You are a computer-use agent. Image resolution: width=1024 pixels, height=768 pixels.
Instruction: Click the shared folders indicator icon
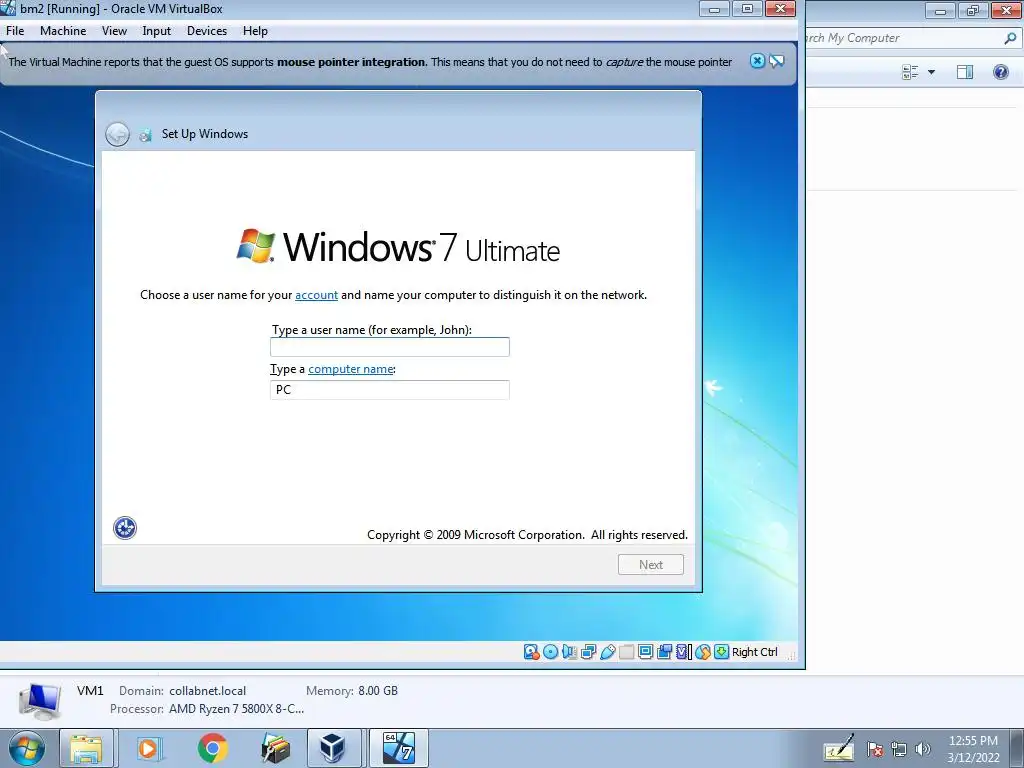pyautogui.click(x=626, y=652)
